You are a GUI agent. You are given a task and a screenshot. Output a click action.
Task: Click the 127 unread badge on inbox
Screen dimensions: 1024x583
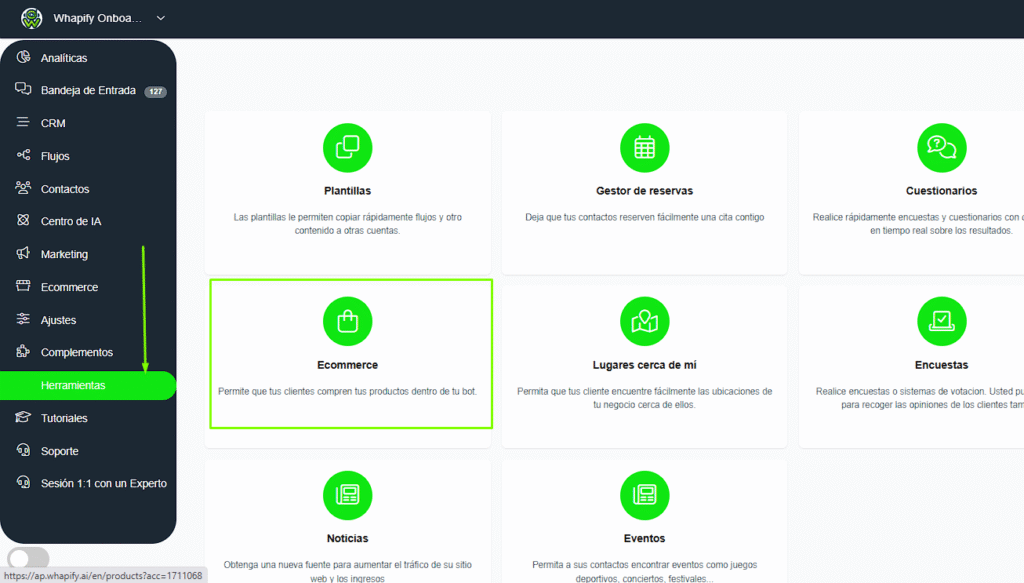pos(155,92)
